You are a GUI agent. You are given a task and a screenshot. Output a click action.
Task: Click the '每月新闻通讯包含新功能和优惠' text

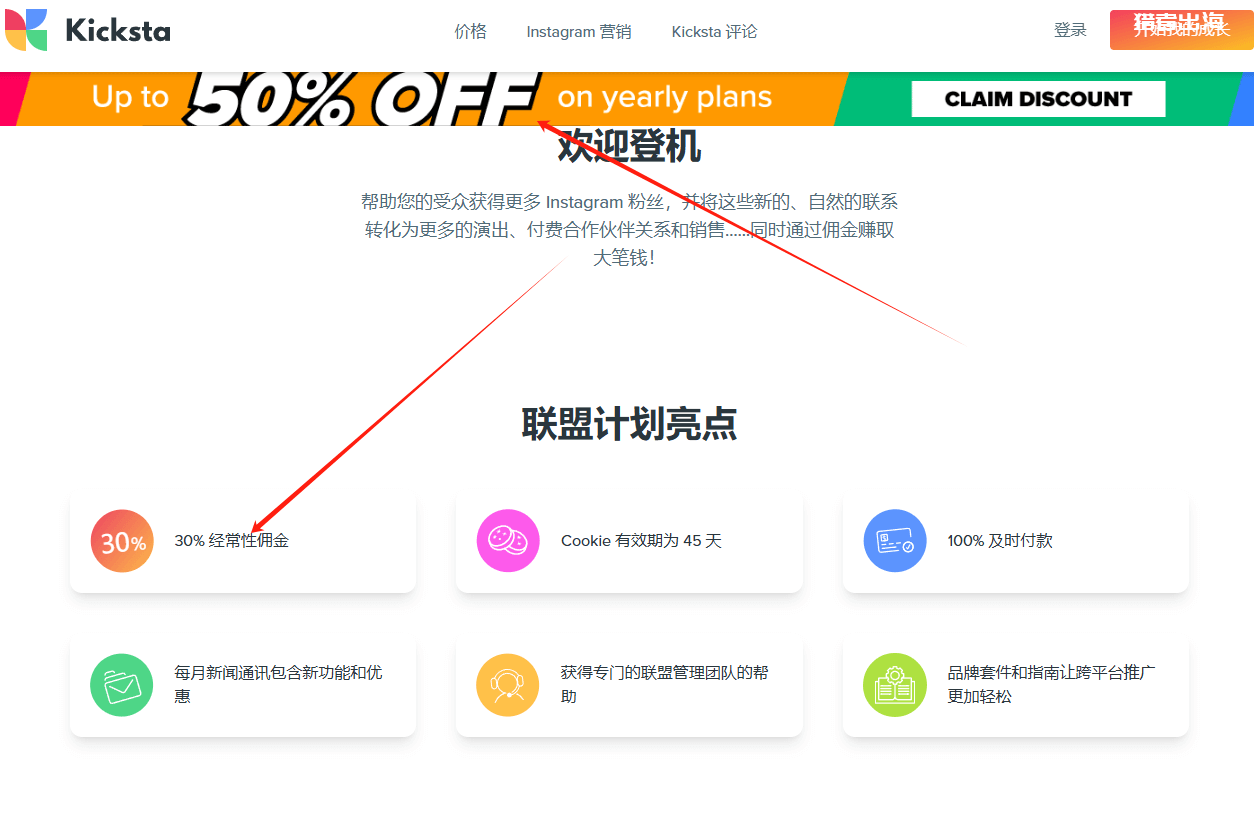pyautogui.click(x=278, y=685)
